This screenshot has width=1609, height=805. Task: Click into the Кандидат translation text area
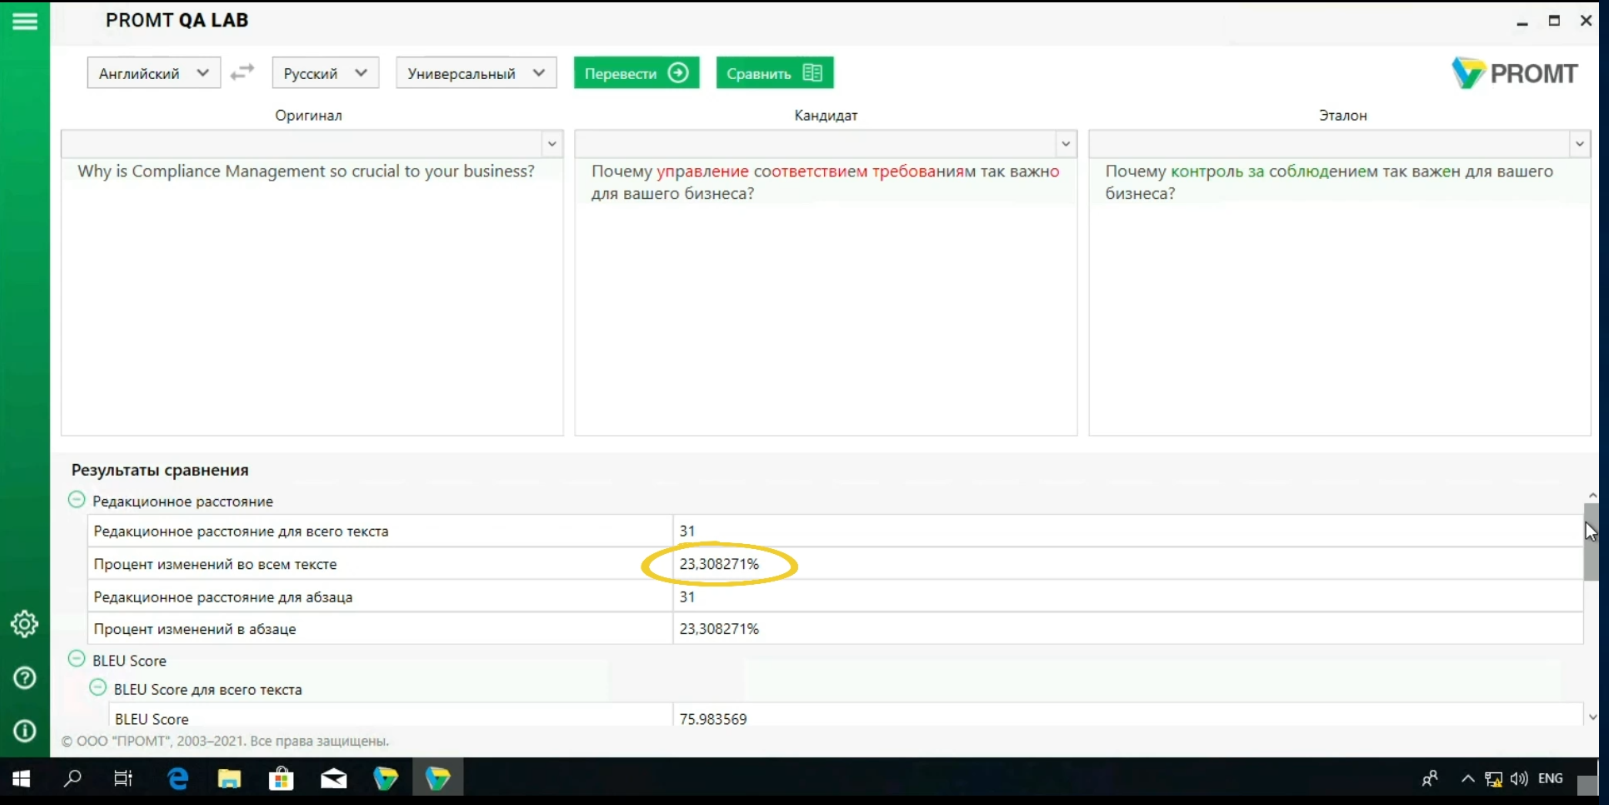coord(826,297)
